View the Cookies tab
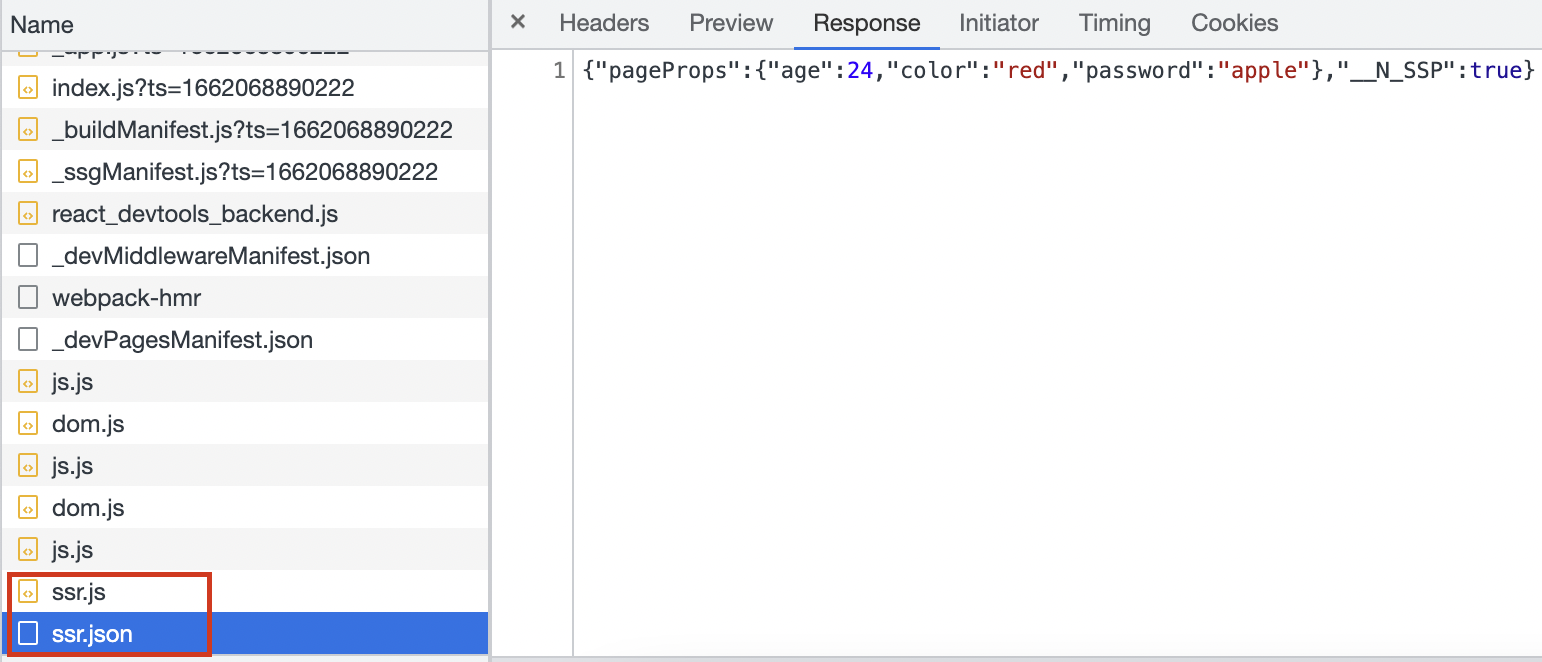The height and width of the screenshot is (662, 1542). 1234,23
